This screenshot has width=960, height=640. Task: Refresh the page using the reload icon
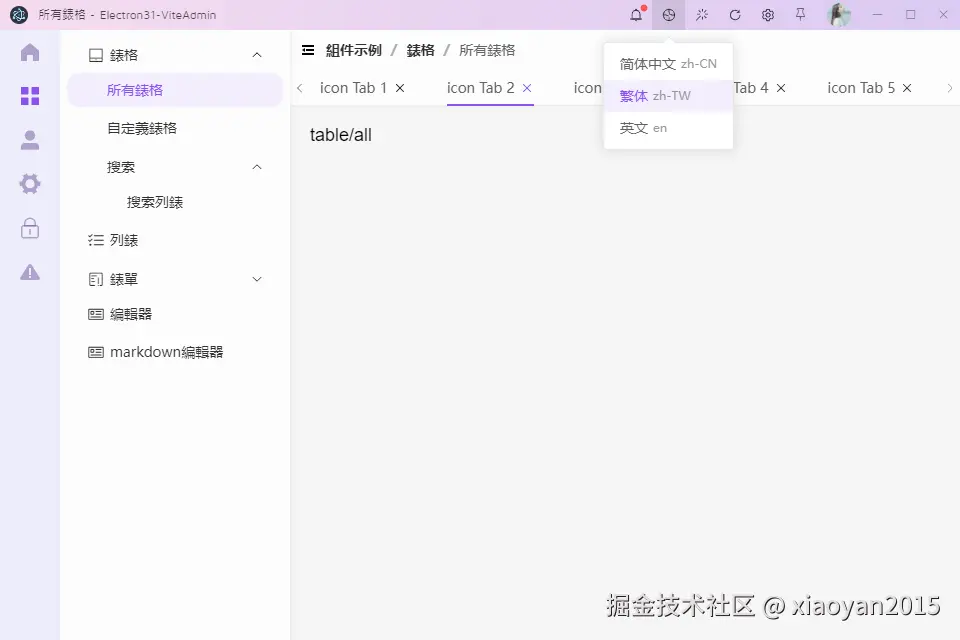[734, 14]
